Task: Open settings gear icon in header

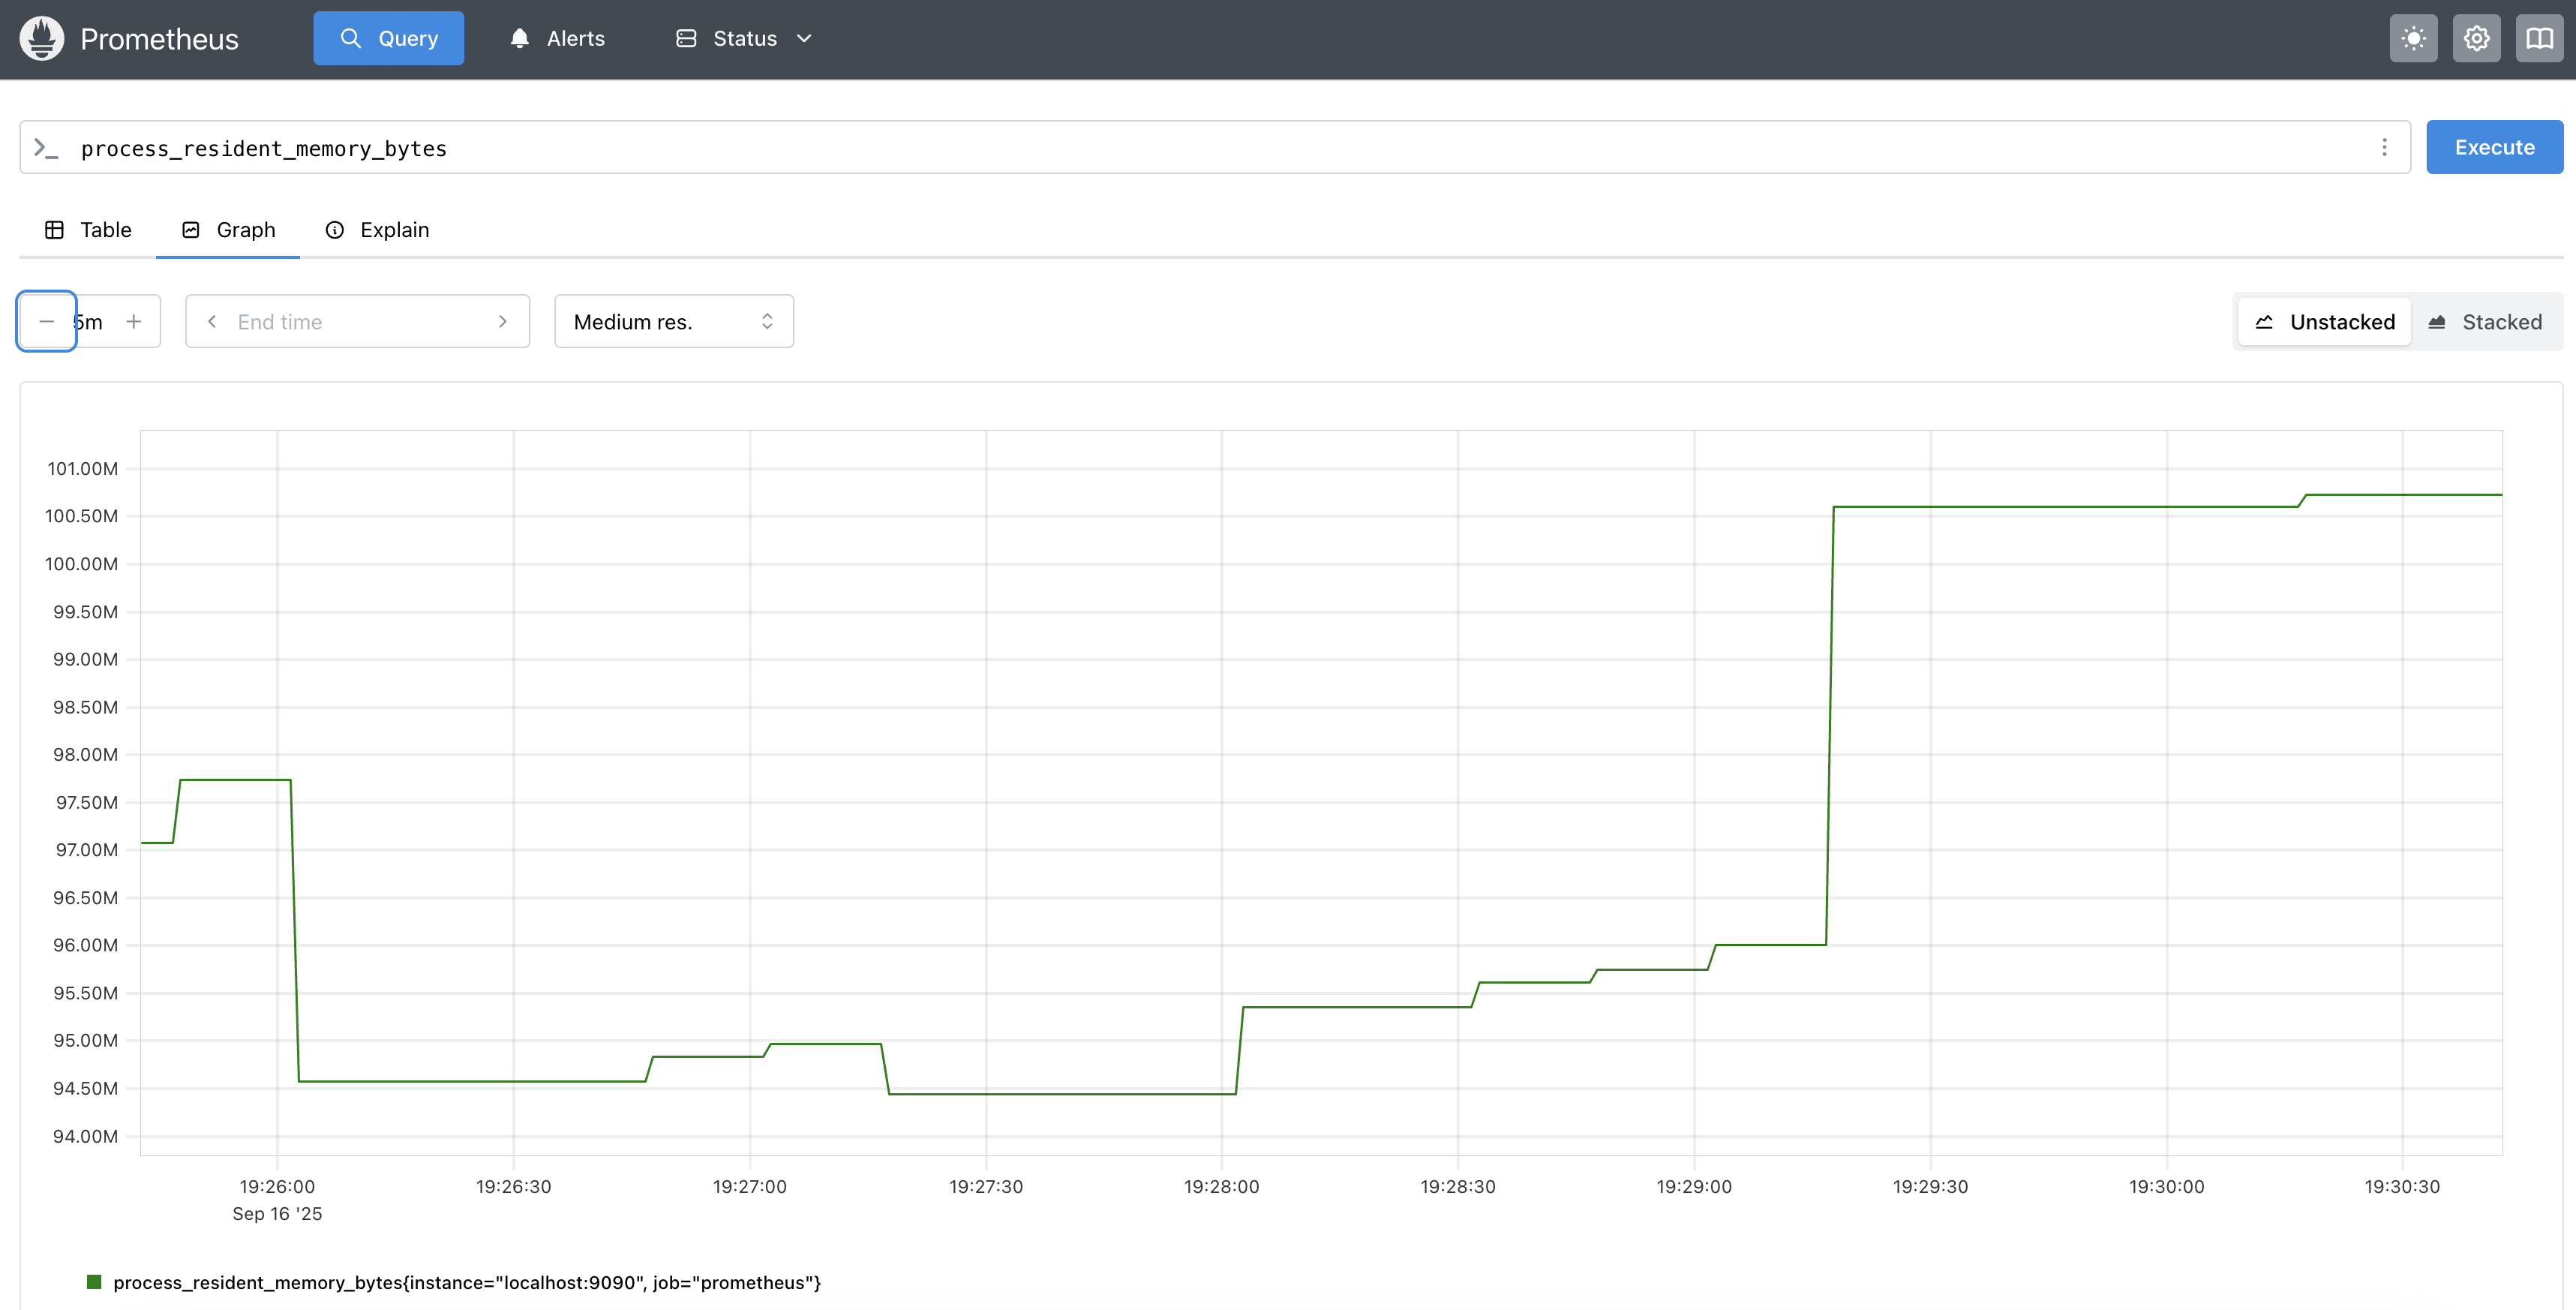Action: [x=2476, y=39]
